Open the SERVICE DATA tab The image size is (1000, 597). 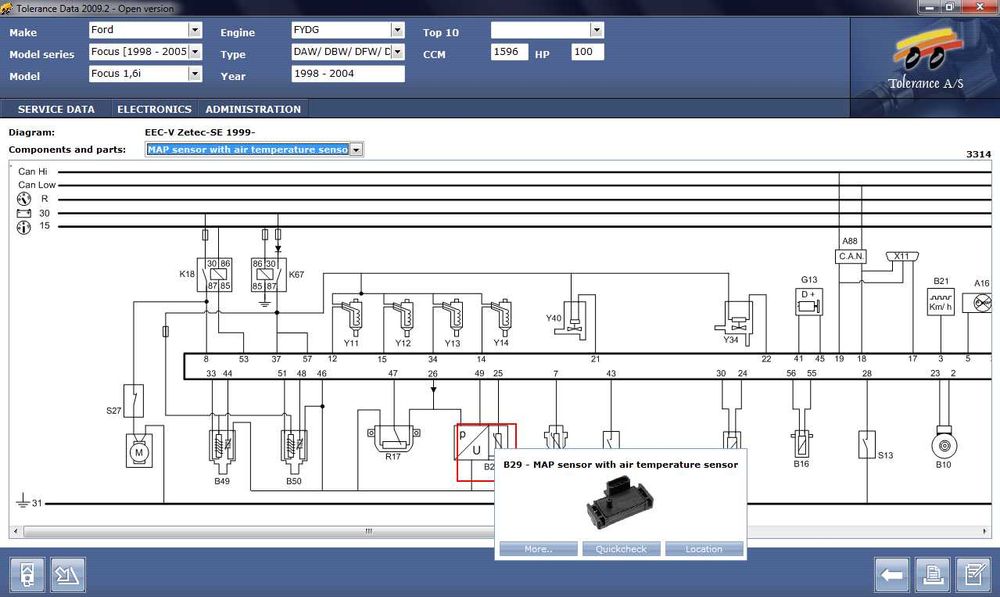(56, 109)
